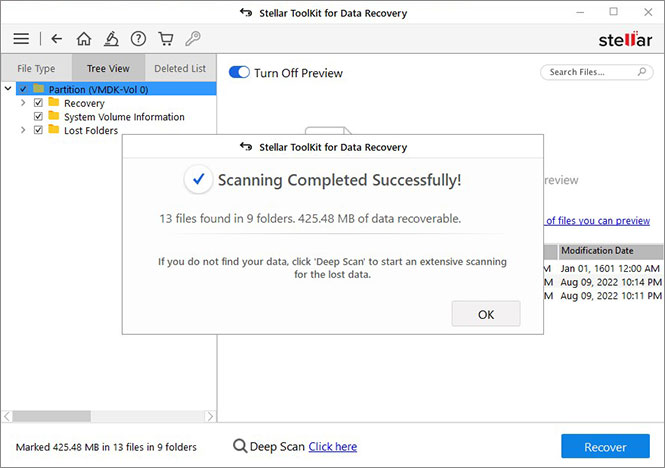This screenshot has height=468, width=665.
Task: Uncheck the System Volume Information checkbox
Action: 38,116
